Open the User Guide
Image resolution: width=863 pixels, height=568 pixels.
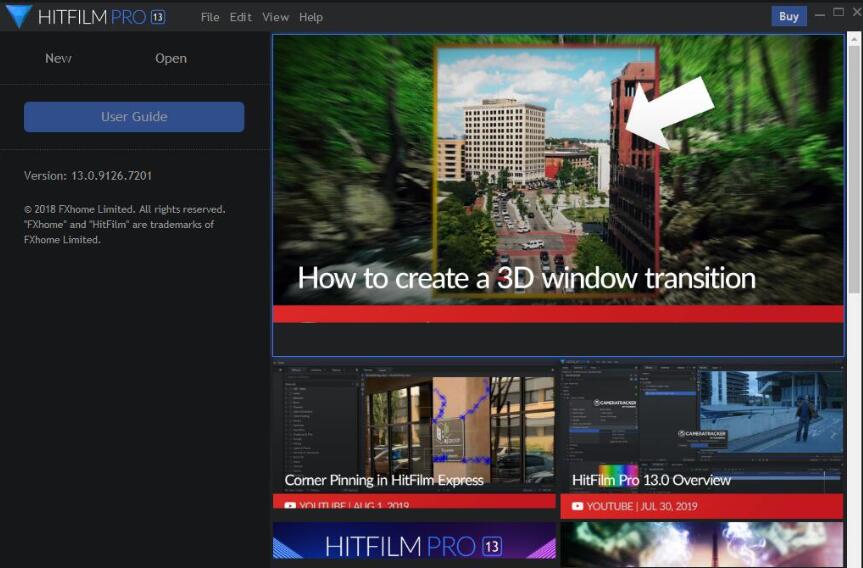(134, 117)
